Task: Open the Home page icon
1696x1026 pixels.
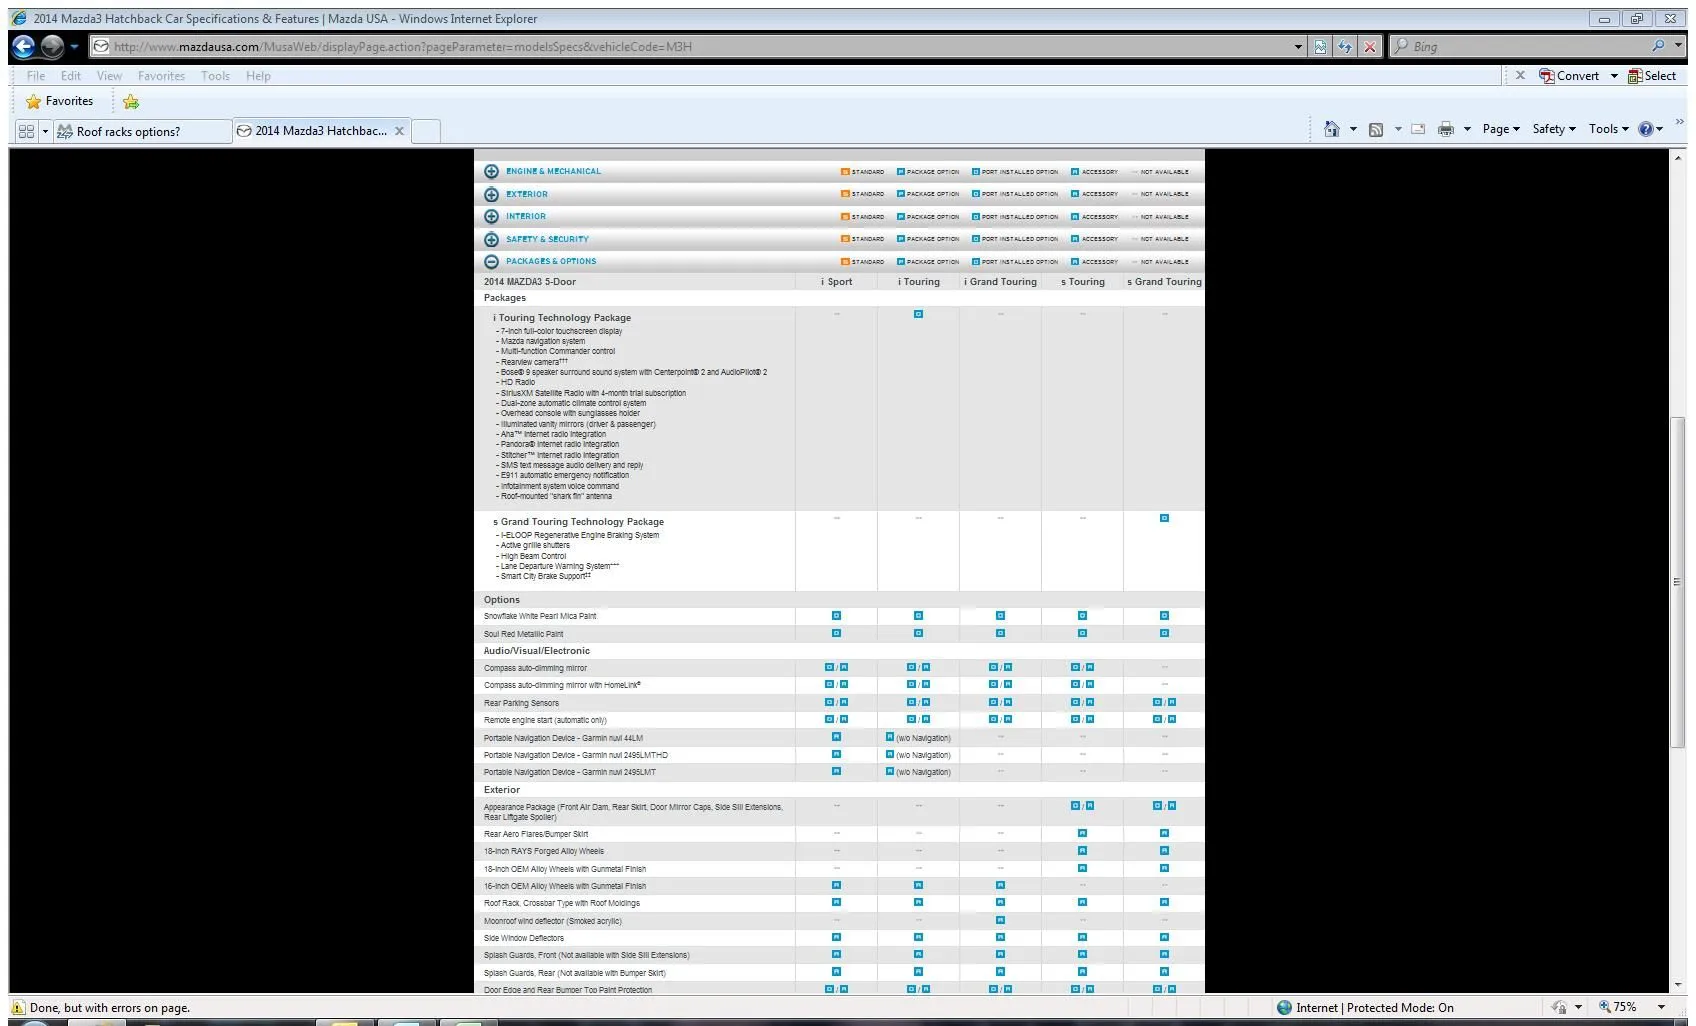Action: 1331,129
